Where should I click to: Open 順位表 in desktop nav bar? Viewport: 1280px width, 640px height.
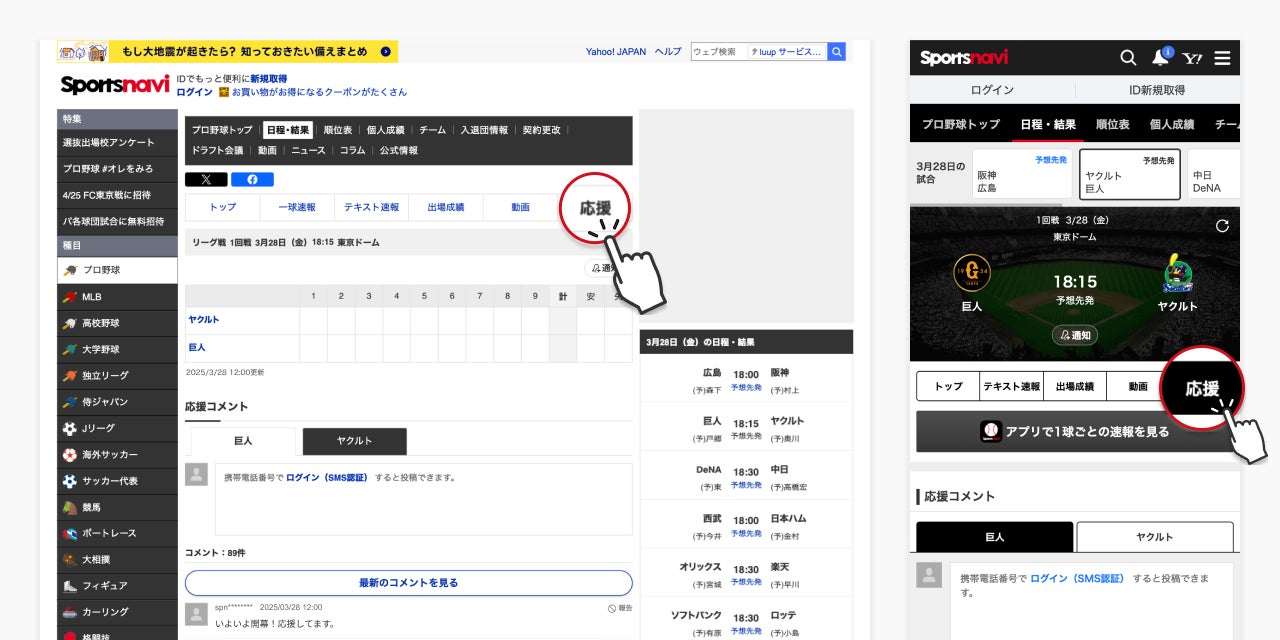[x=338, y=130]
